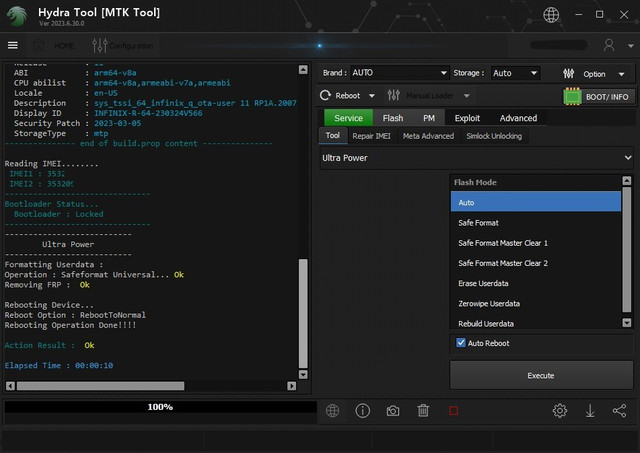Click the log horizontal scroll right arrow

291,386
